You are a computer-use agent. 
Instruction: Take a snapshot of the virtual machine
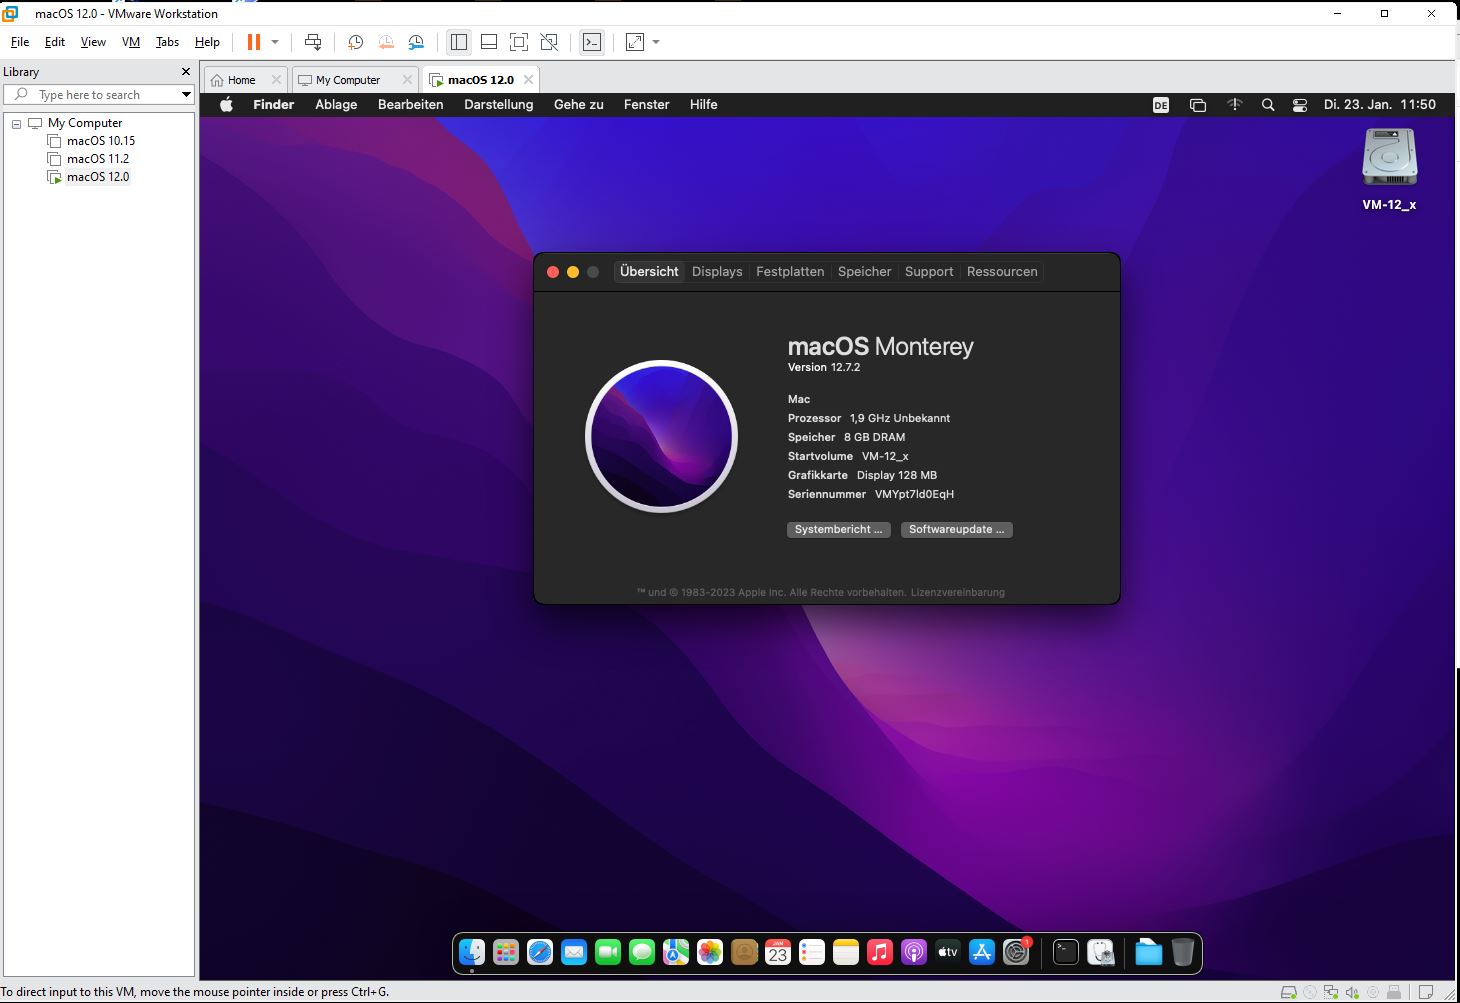(x=355, y=42)
